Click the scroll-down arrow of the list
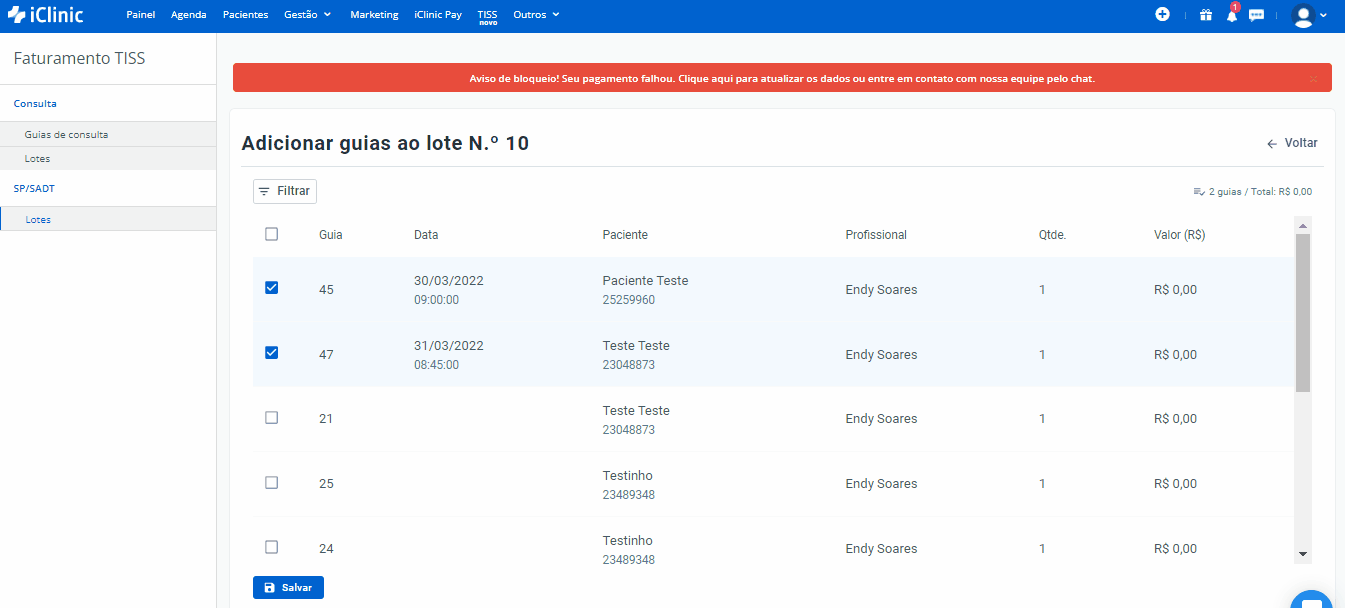 (x=1302, y=553)
